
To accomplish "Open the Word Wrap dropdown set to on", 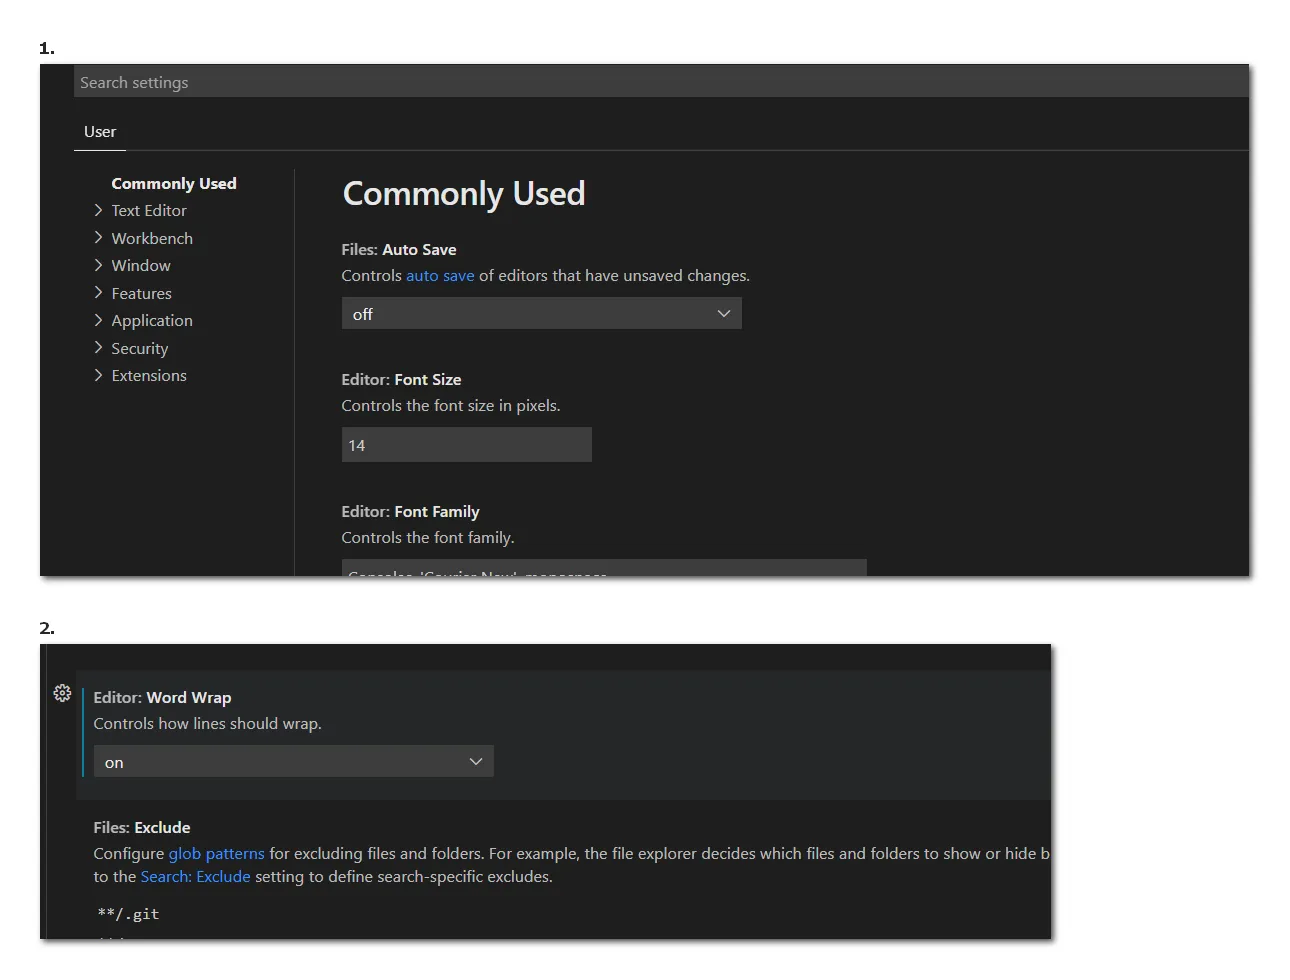I will point(293,762).
